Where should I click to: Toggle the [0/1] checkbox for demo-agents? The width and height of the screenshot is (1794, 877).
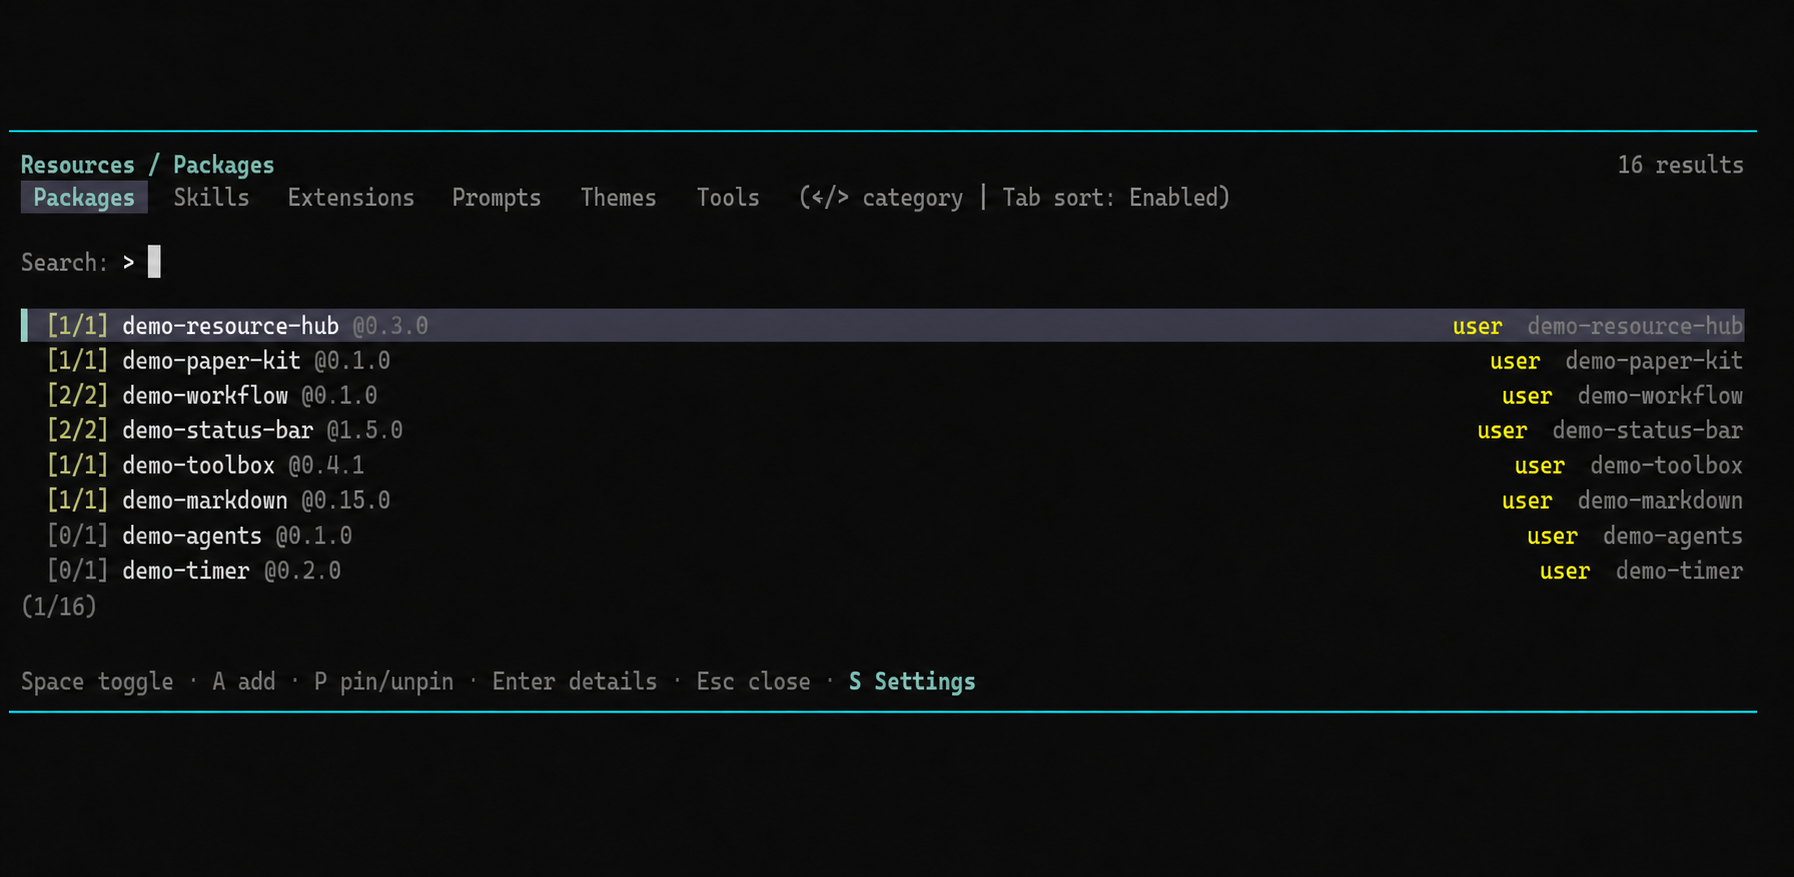pos(77,535)
